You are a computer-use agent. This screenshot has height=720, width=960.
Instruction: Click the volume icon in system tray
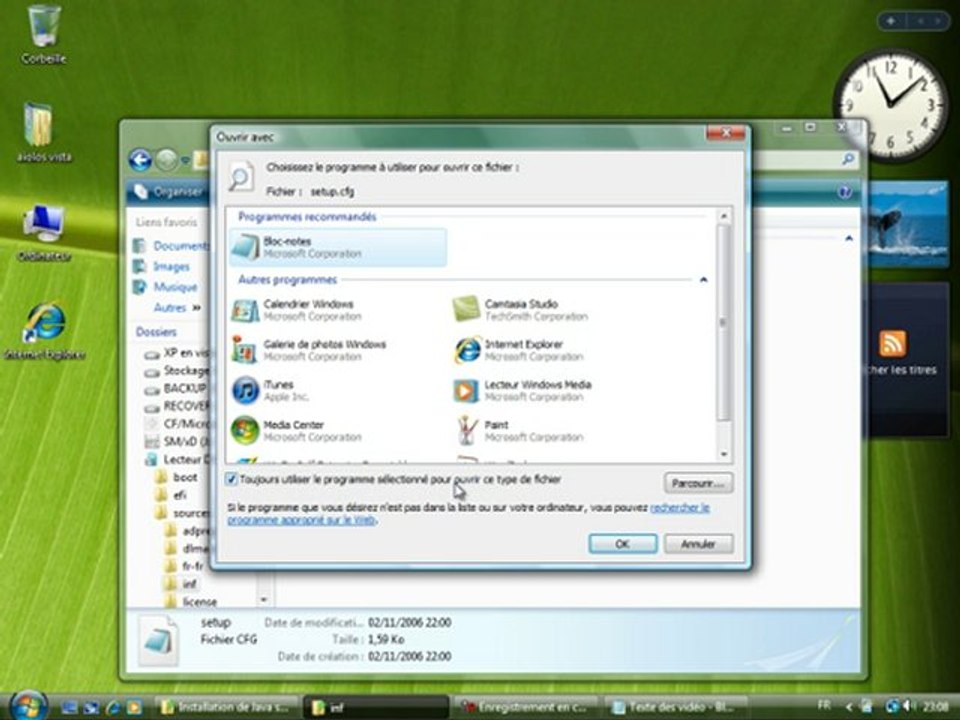(908, 706)
